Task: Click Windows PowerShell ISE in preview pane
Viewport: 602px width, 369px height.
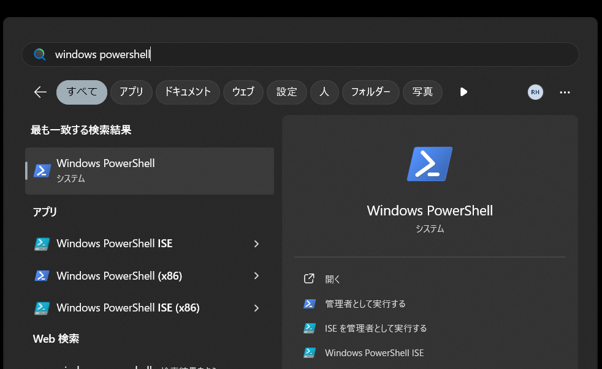Action: (374, 353)
